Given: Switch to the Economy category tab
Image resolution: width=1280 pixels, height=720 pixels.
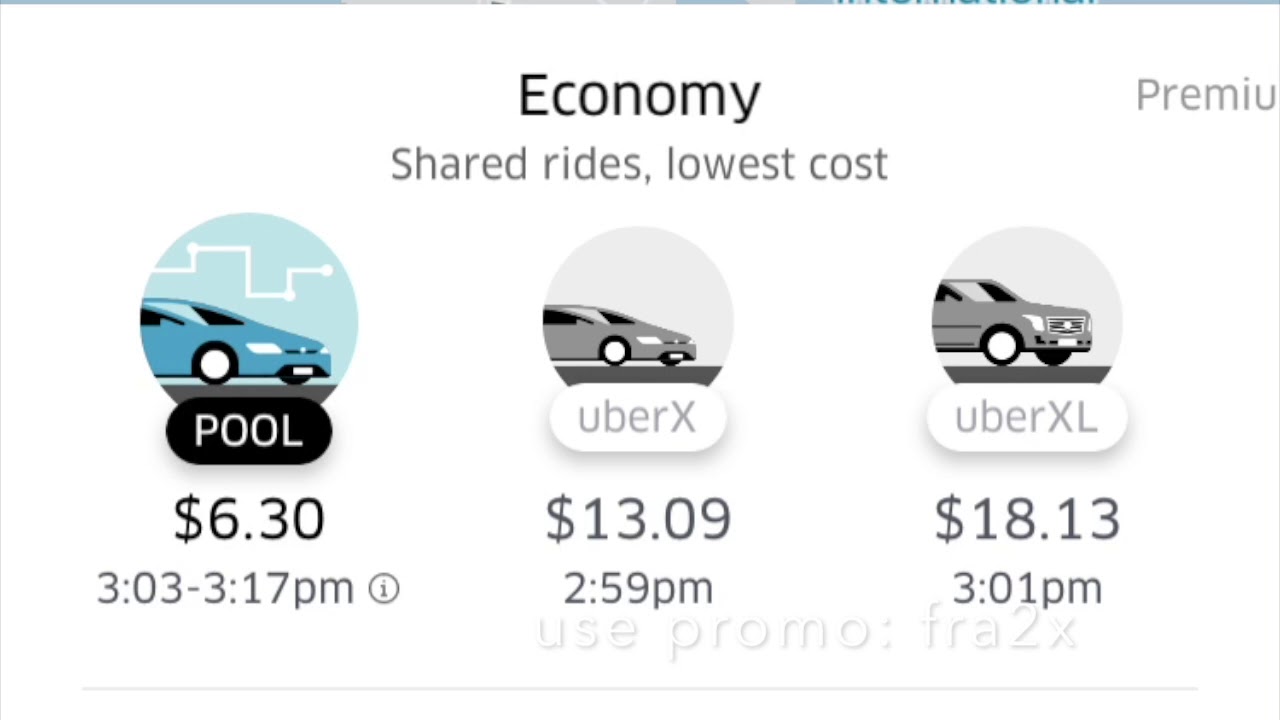Looking at the screenshot, I should click(639, 97).
